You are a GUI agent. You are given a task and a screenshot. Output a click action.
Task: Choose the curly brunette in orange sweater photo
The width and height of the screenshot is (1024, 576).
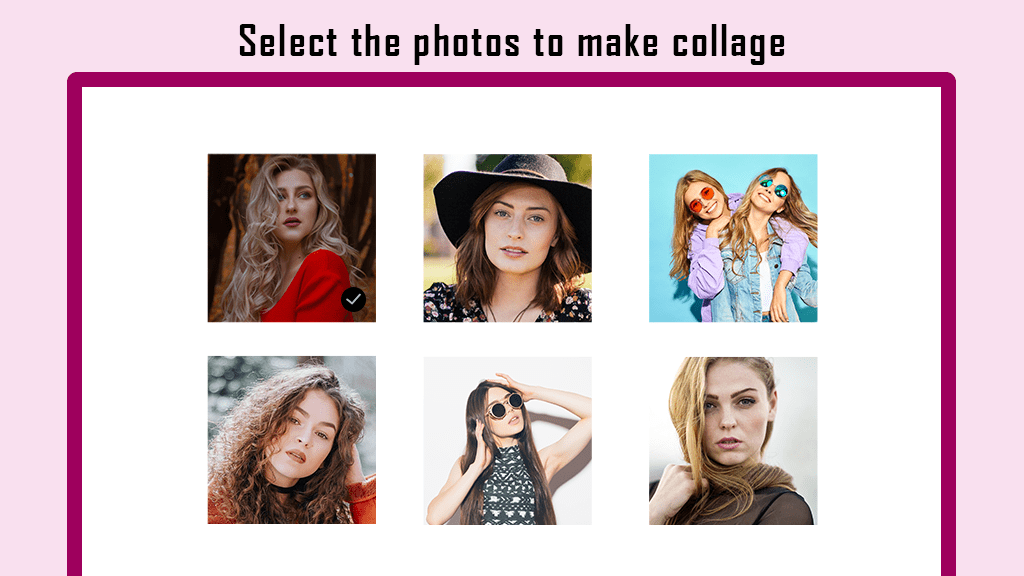(x=292, y=440)
